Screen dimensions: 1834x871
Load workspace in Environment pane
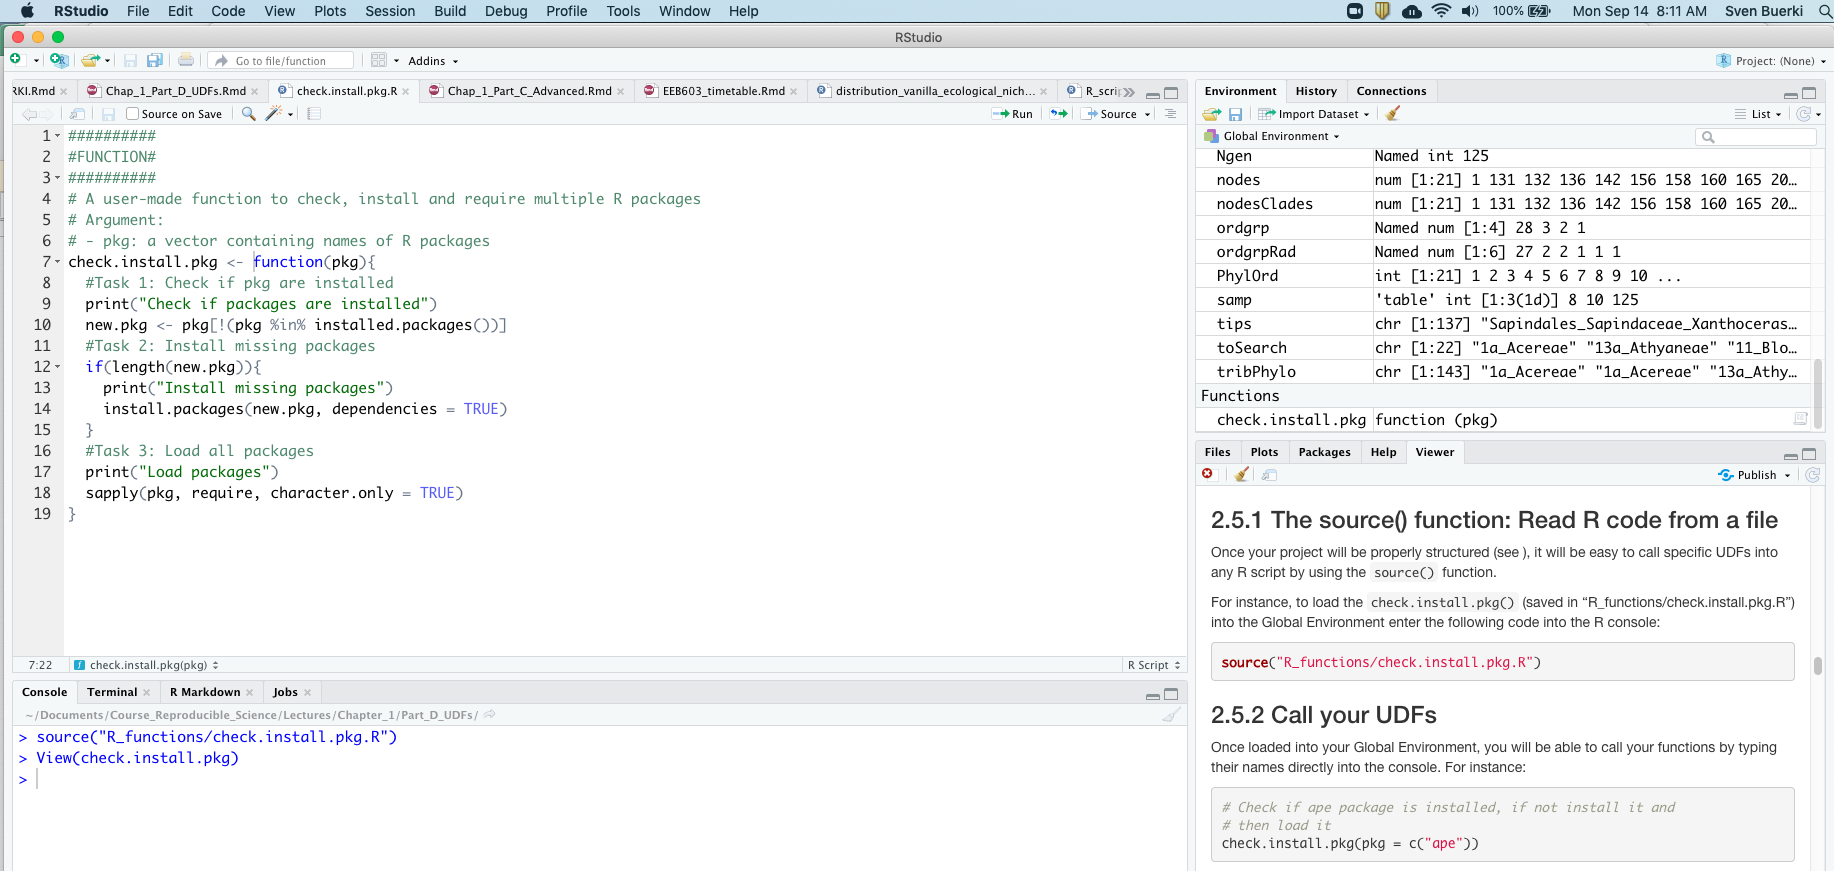(1212, 114)
